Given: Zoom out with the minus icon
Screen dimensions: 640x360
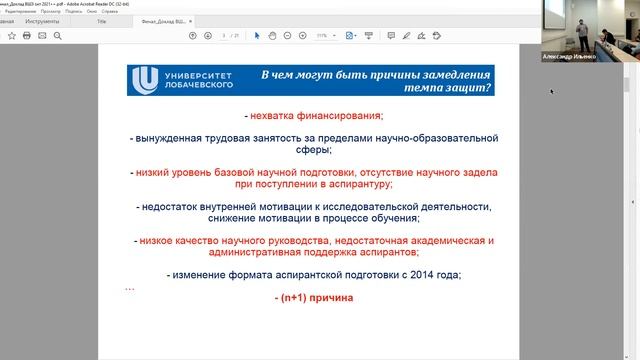Looking at the screenshot, I should [287, 36].
